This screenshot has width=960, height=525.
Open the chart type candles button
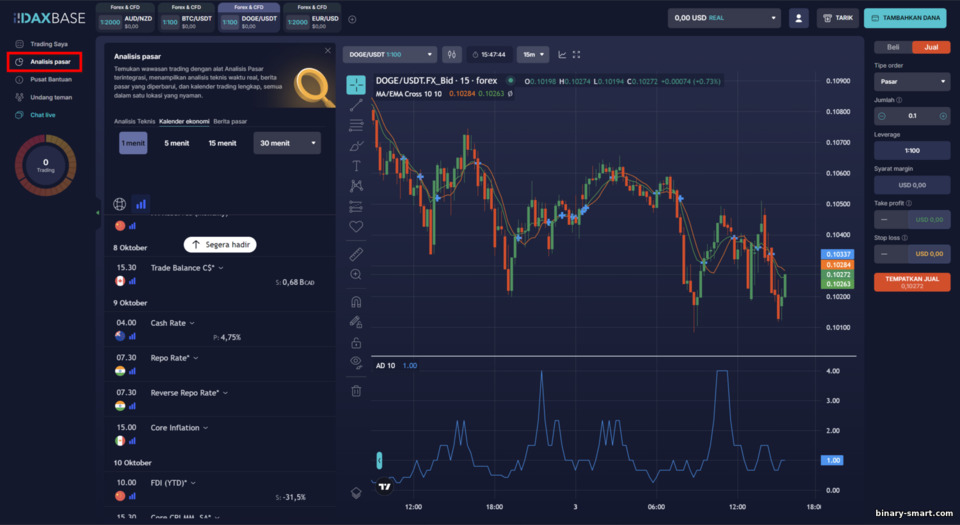coord(452,54)
